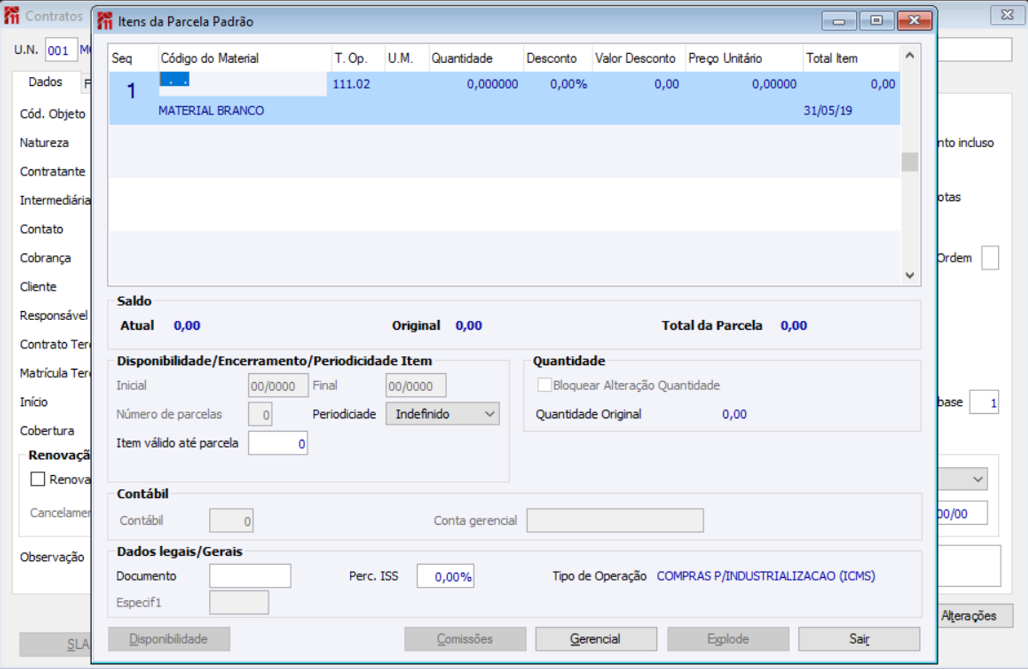This screenshot has height=669, width=1028.
Task: Click the Inicial date field
Action: (278, 386)
